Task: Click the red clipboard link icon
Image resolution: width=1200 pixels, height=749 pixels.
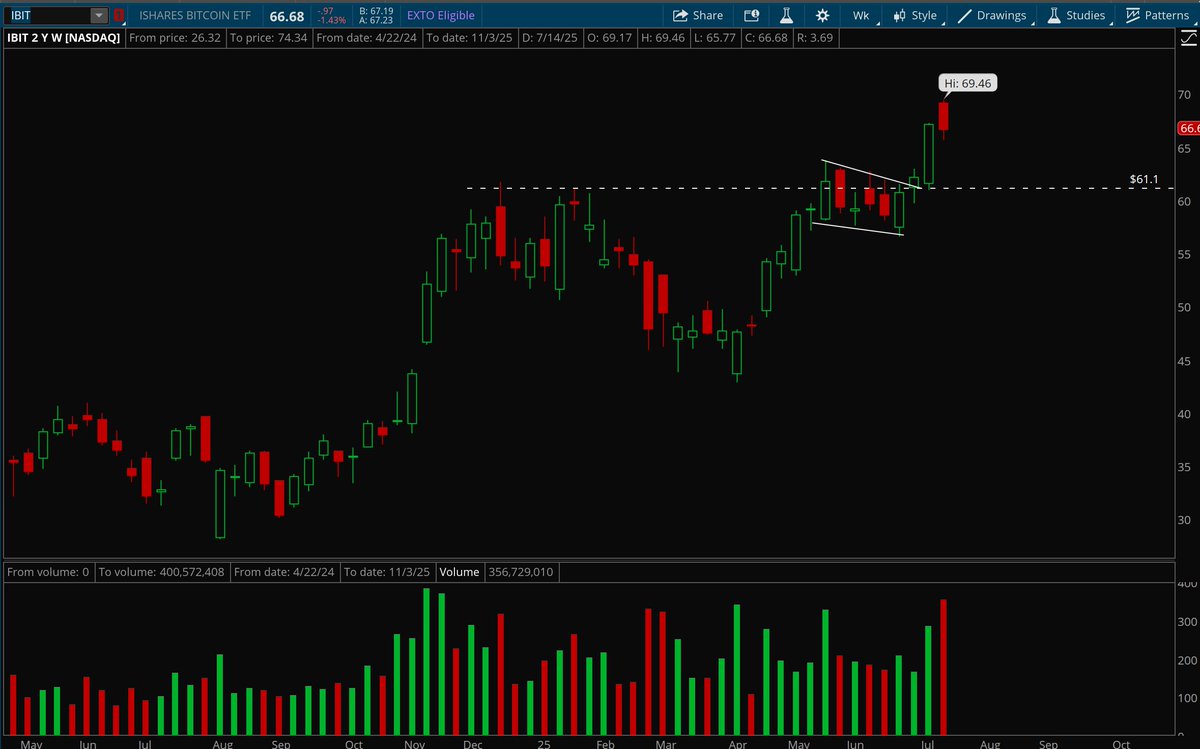Action: [x=120, y=15]
